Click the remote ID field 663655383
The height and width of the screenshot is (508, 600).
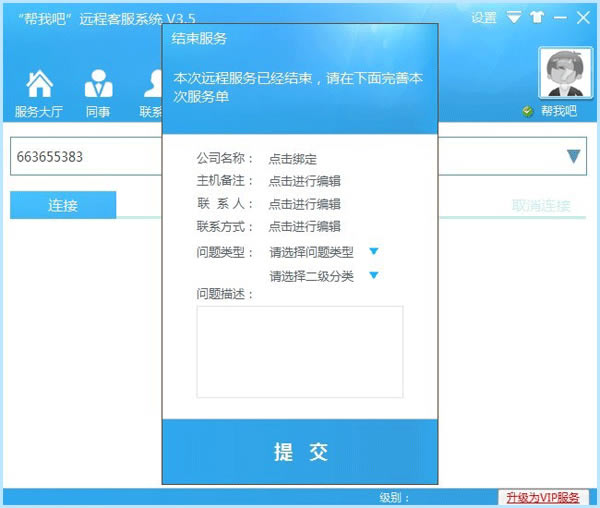point(86,156)
